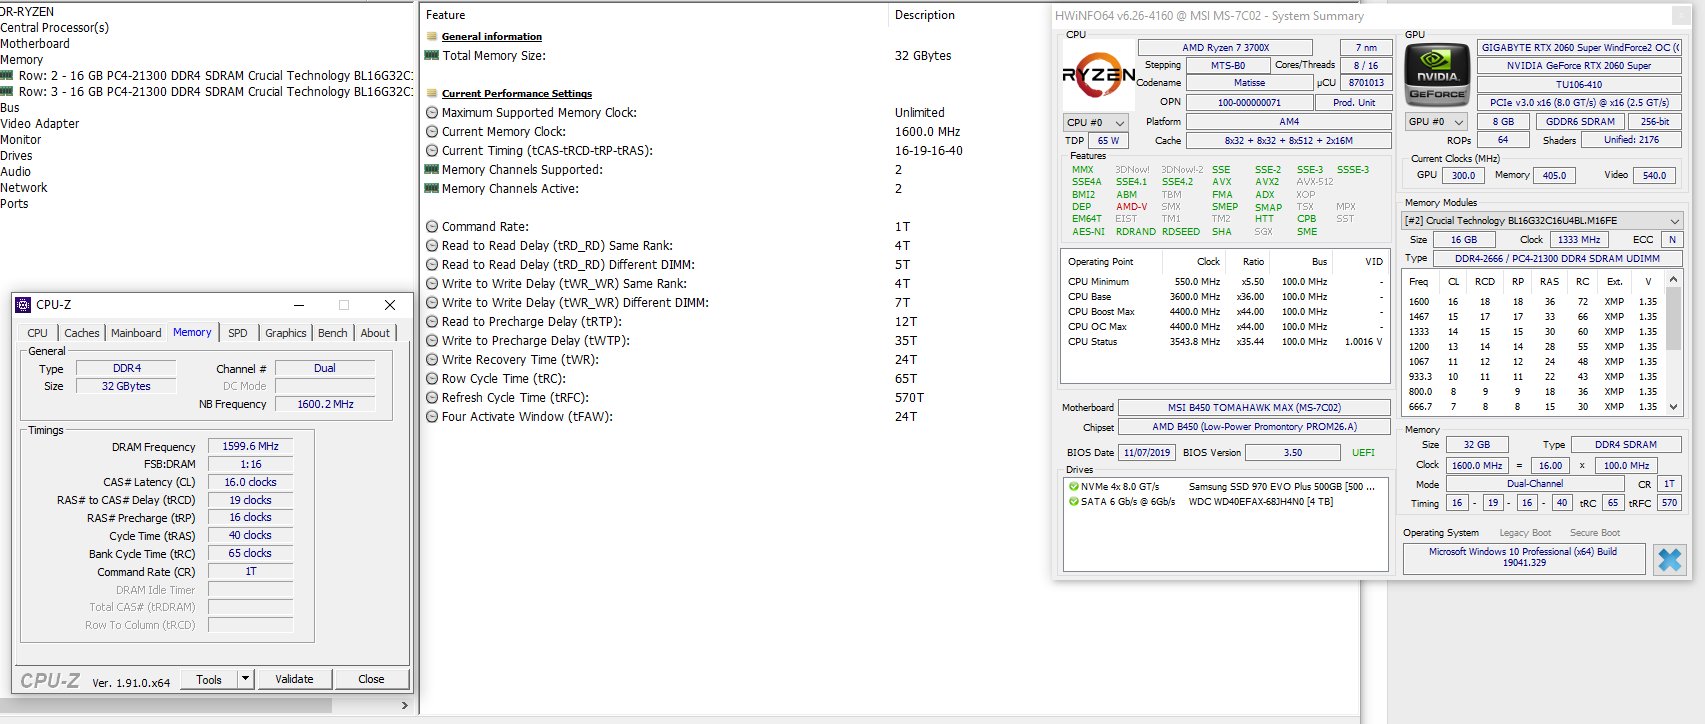Viewport: 1705px width, 724px height.
Task: Click the clock icon beside Command Rate
Action: 432,227
